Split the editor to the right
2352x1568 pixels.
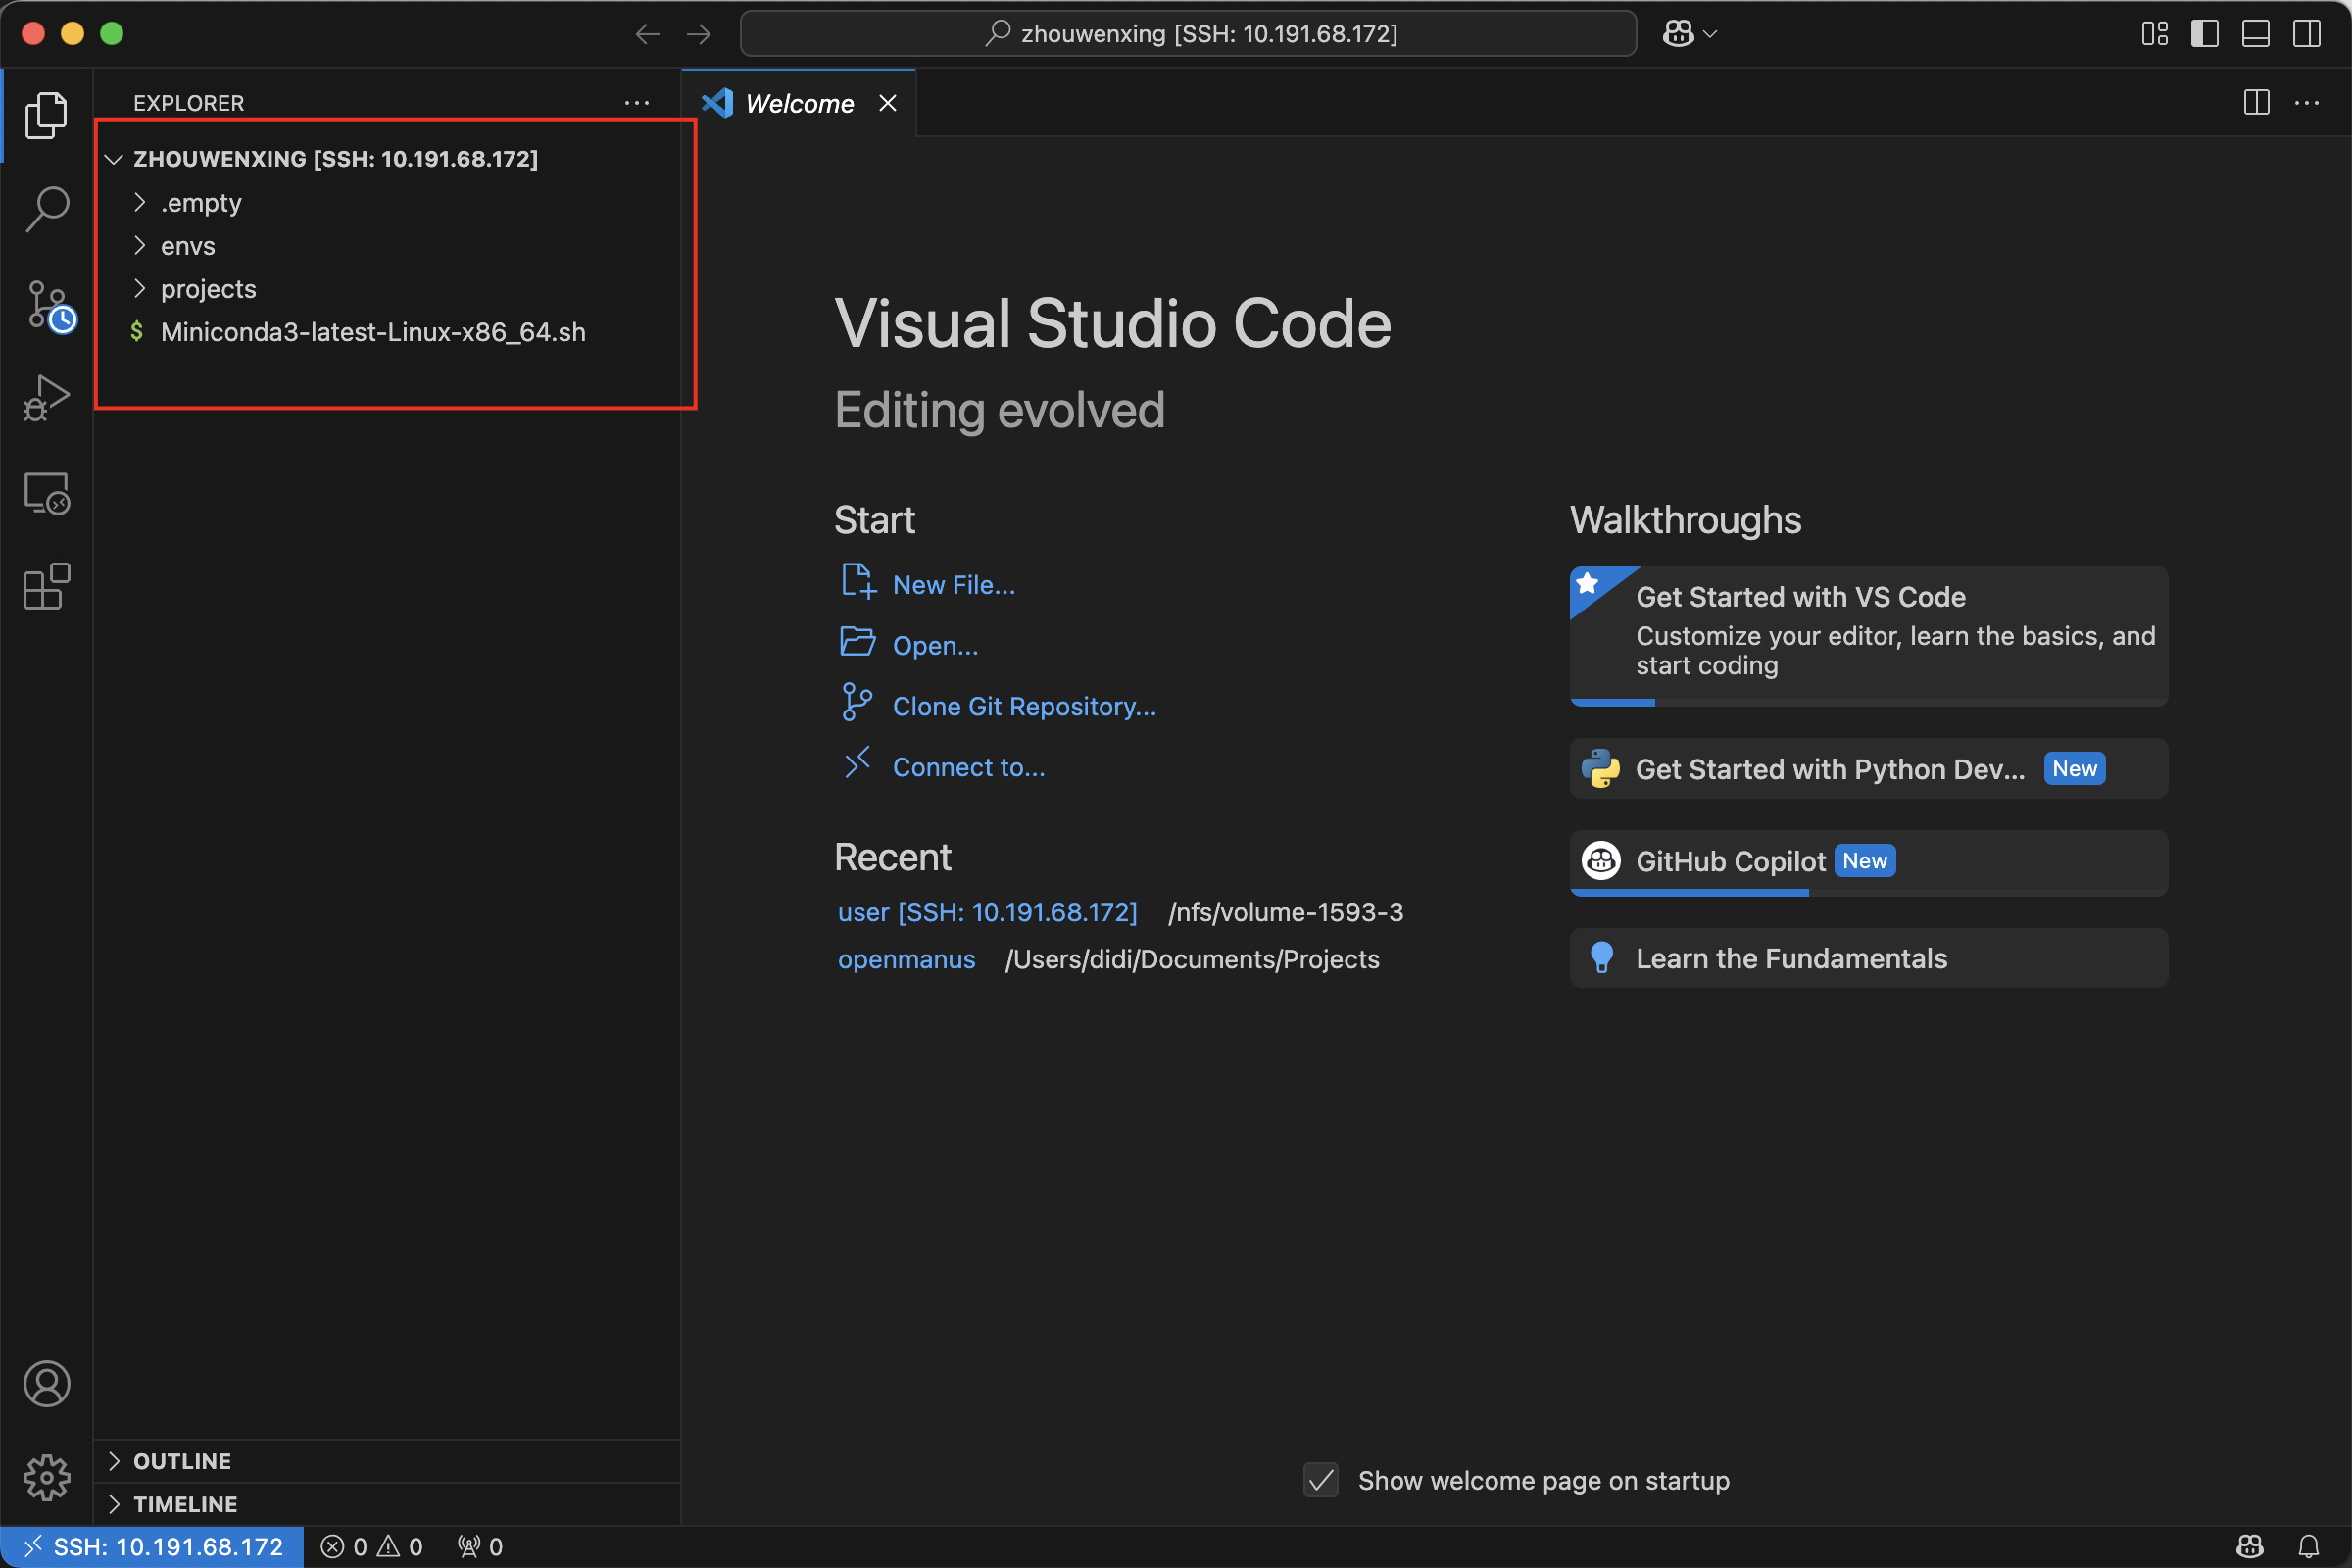2257,103
